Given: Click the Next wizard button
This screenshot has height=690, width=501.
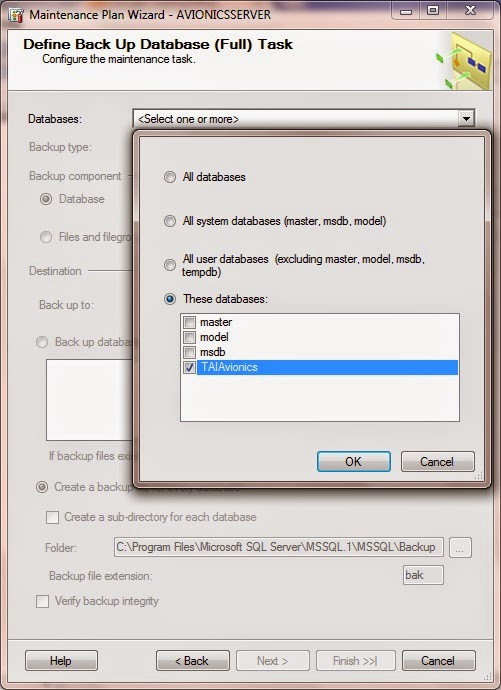Looking at the screenshot, I should point(273,661).
